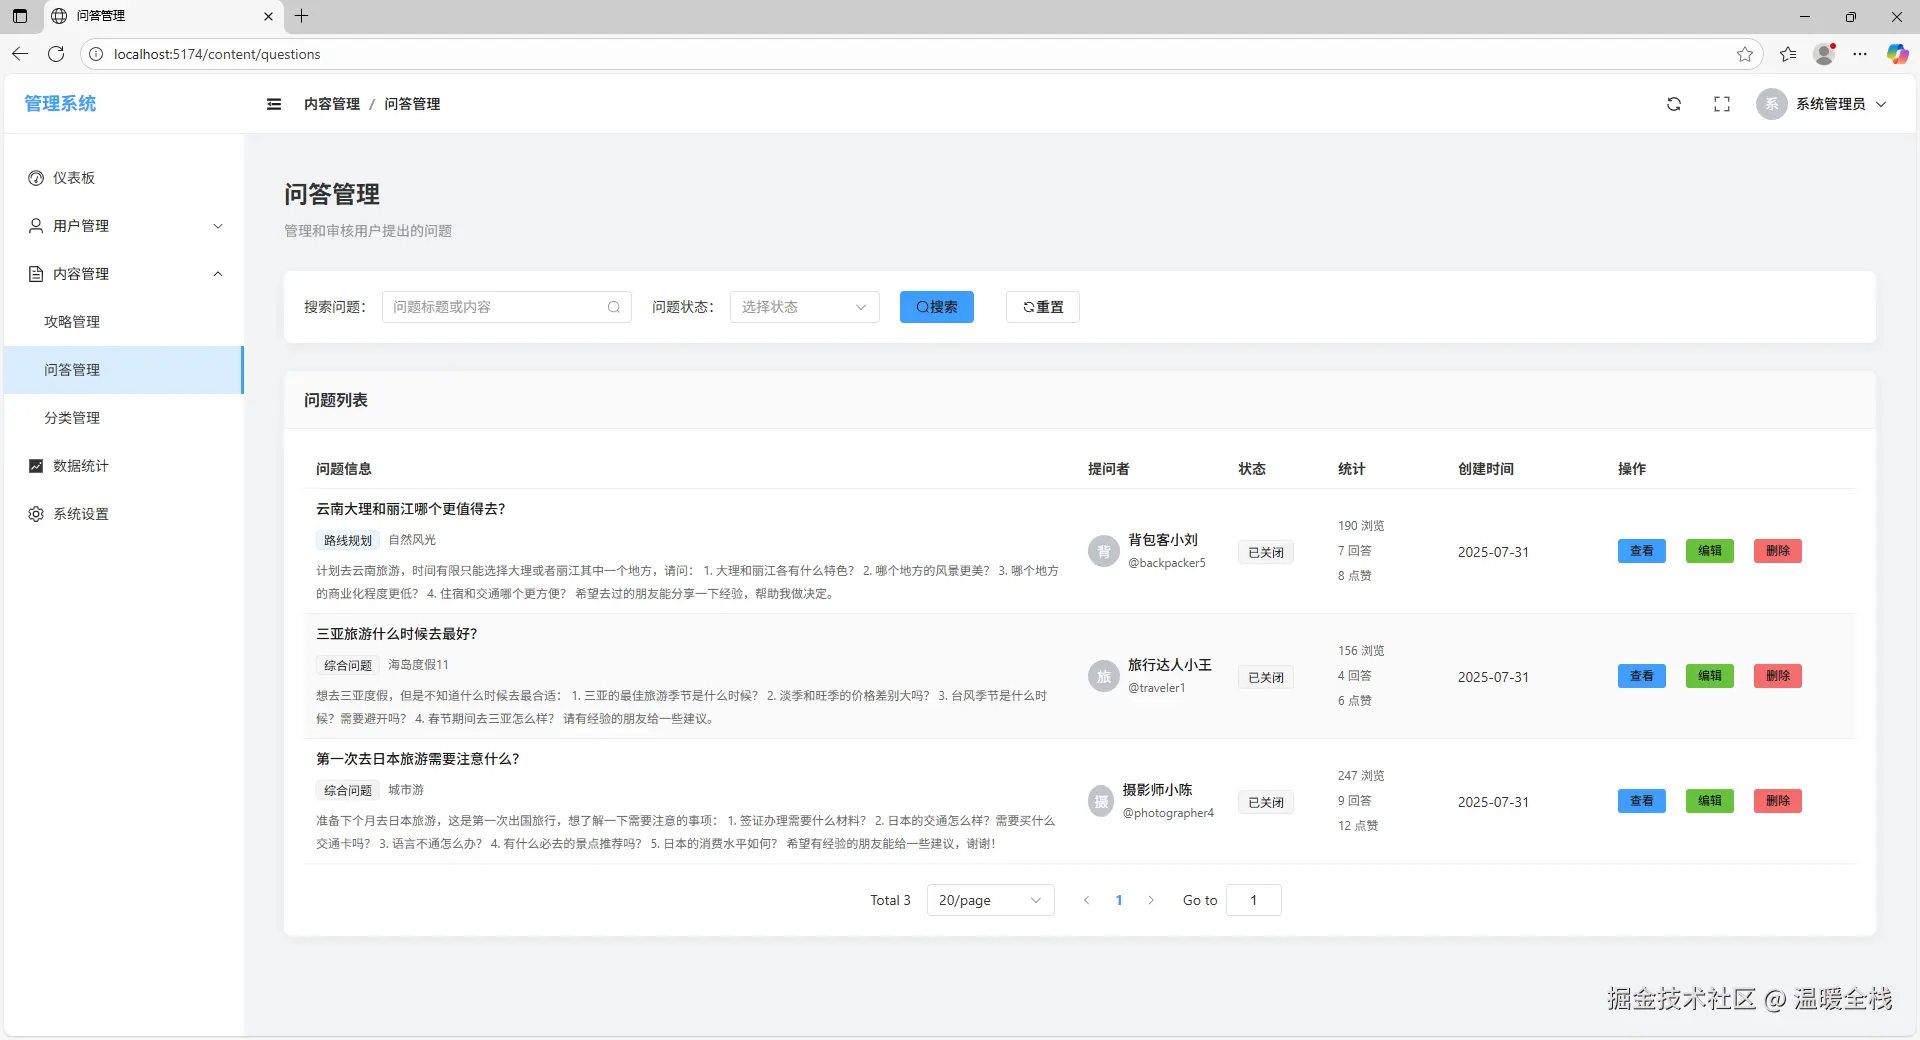Click the blue 搜索 button
1920x1040 pixels.
pyautogui.click(x=936, y=307)
